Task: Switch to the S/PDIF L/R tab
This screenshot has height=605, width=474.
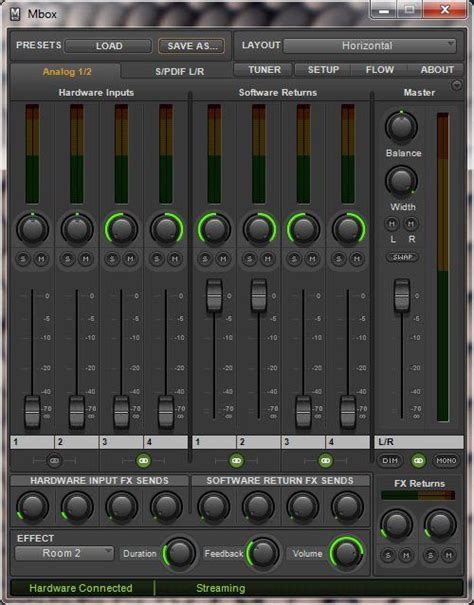Action: (x=179, y=72)
